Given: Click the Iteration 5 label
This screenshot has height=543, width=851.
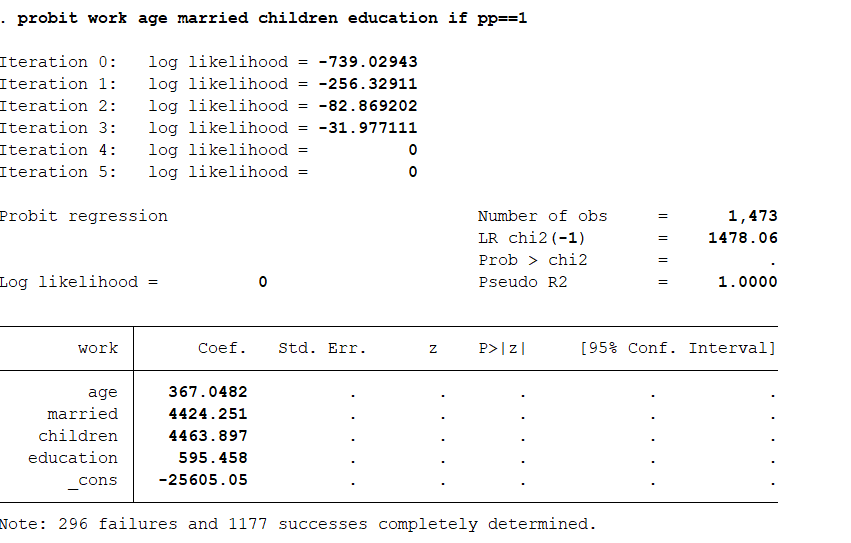Looking at the screenshot, I should click(x=58, y=172).
